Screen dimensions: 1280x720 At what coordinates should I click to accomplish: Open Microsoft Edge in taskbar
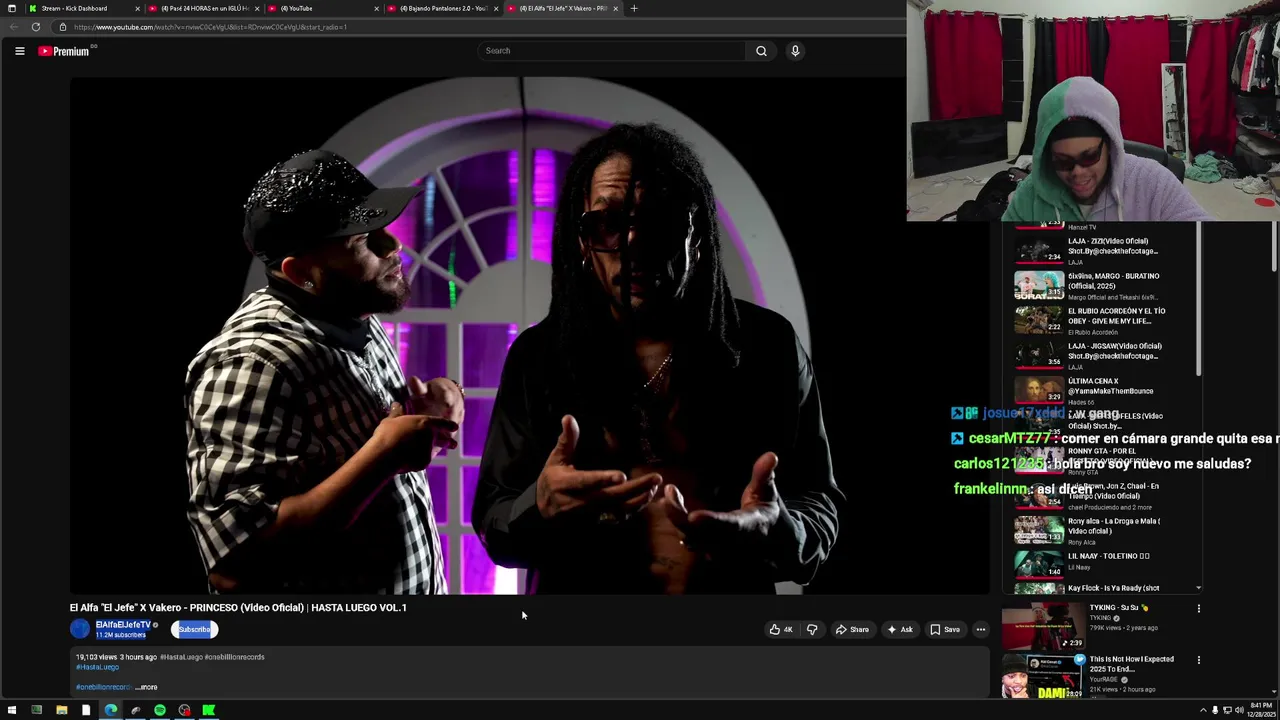click(x=110, y=710)
